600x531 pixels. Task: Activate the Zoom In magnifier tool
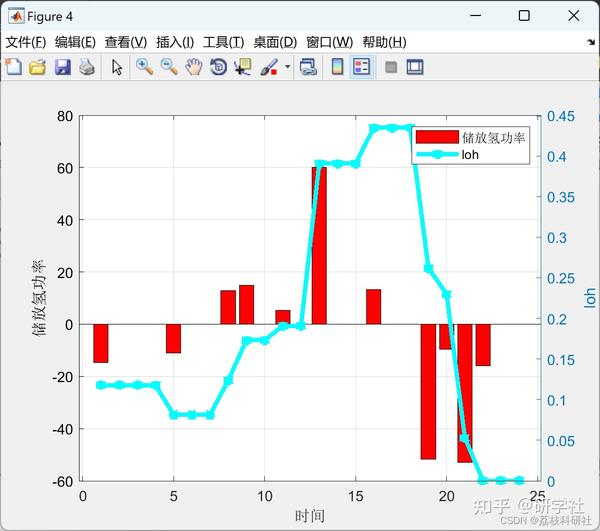pyautogui.click(x=145, y=67)
